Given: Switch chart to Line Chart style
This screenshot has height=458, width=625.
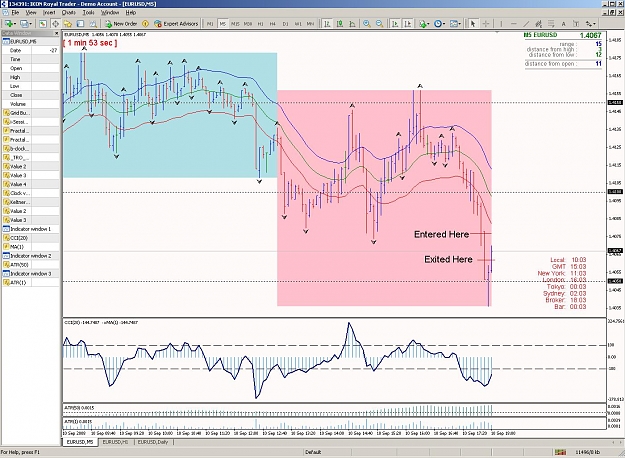Looking at the screenshot, I should pyautogui.click(x=352, y=24).
